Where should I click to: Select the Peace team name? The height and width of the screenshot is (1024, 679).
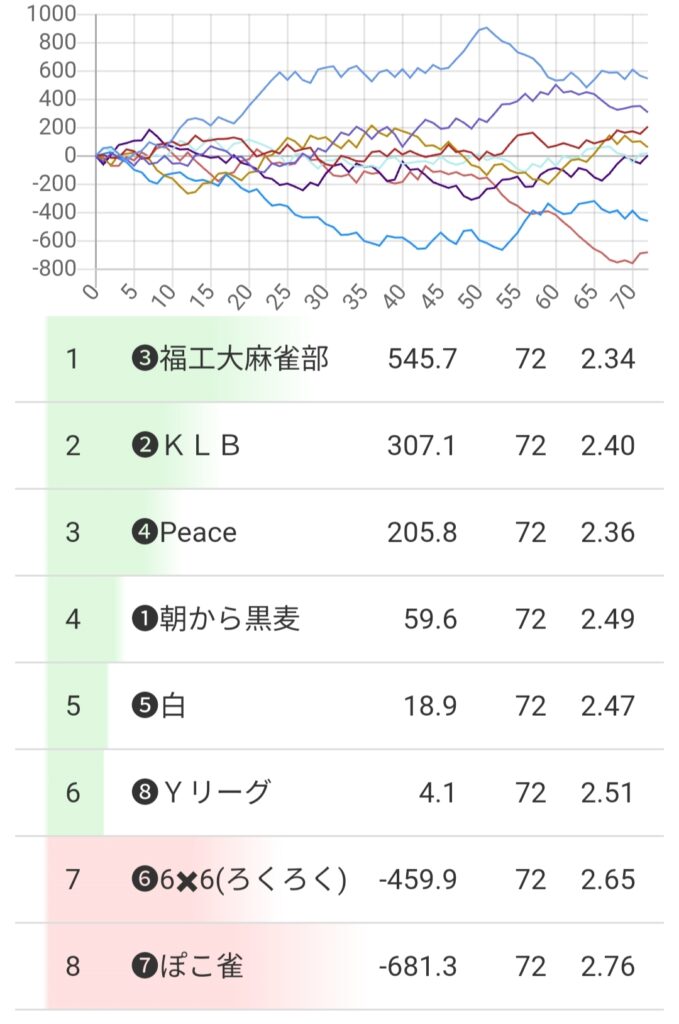click(198, 532)
